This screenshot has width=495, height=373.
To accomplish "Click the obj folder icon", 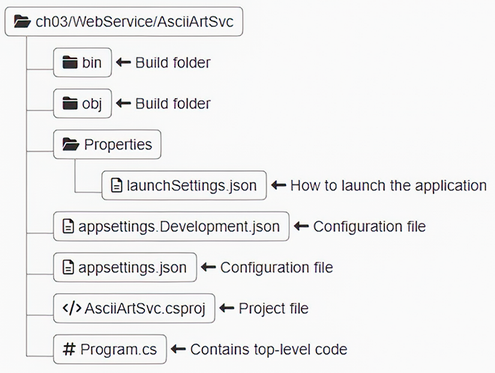I will (70, 103).
